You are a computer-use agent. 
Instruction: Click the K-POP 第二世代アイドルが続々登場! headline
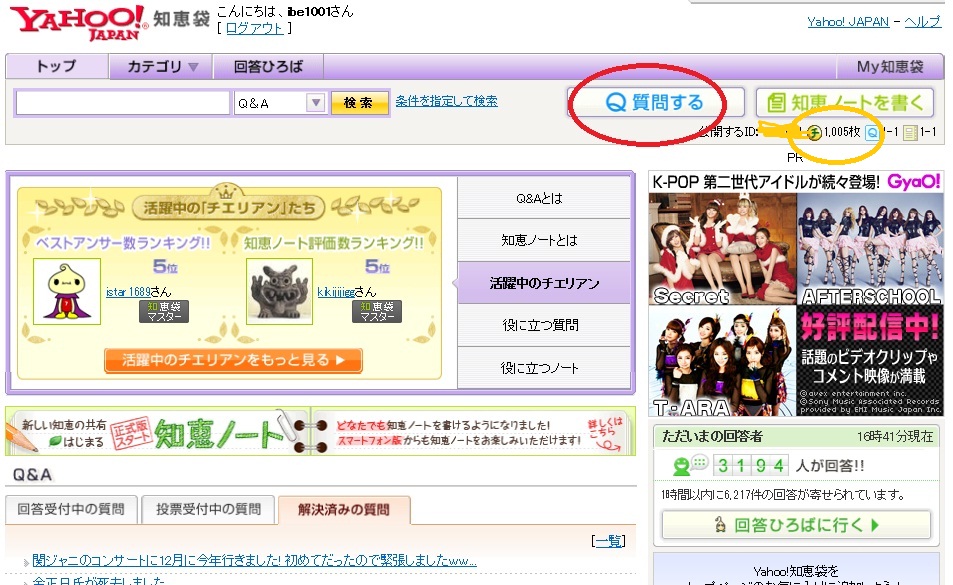click(766, 182)
